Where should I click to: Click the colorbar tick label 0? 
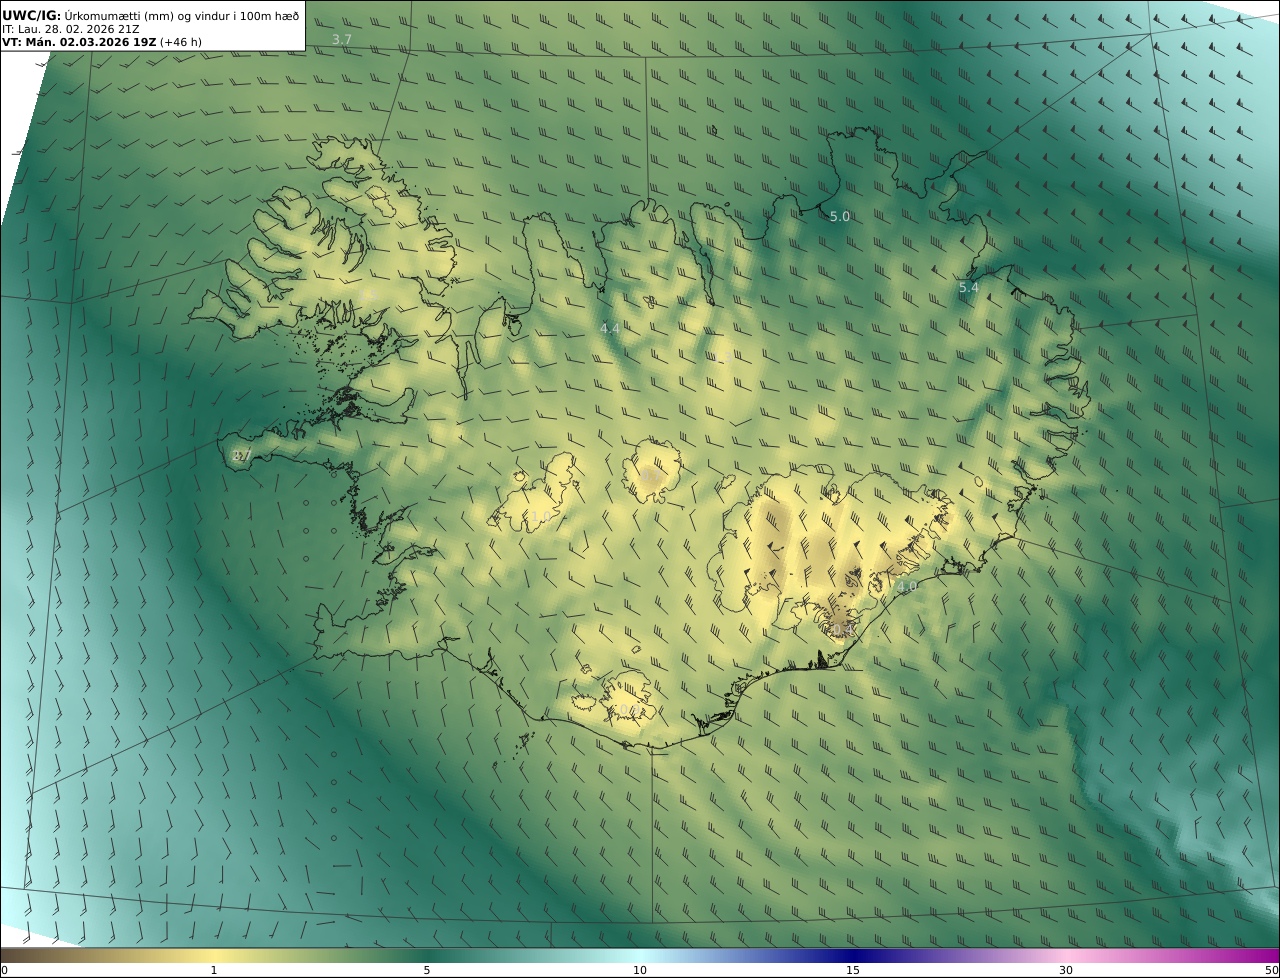coord(4,970)
